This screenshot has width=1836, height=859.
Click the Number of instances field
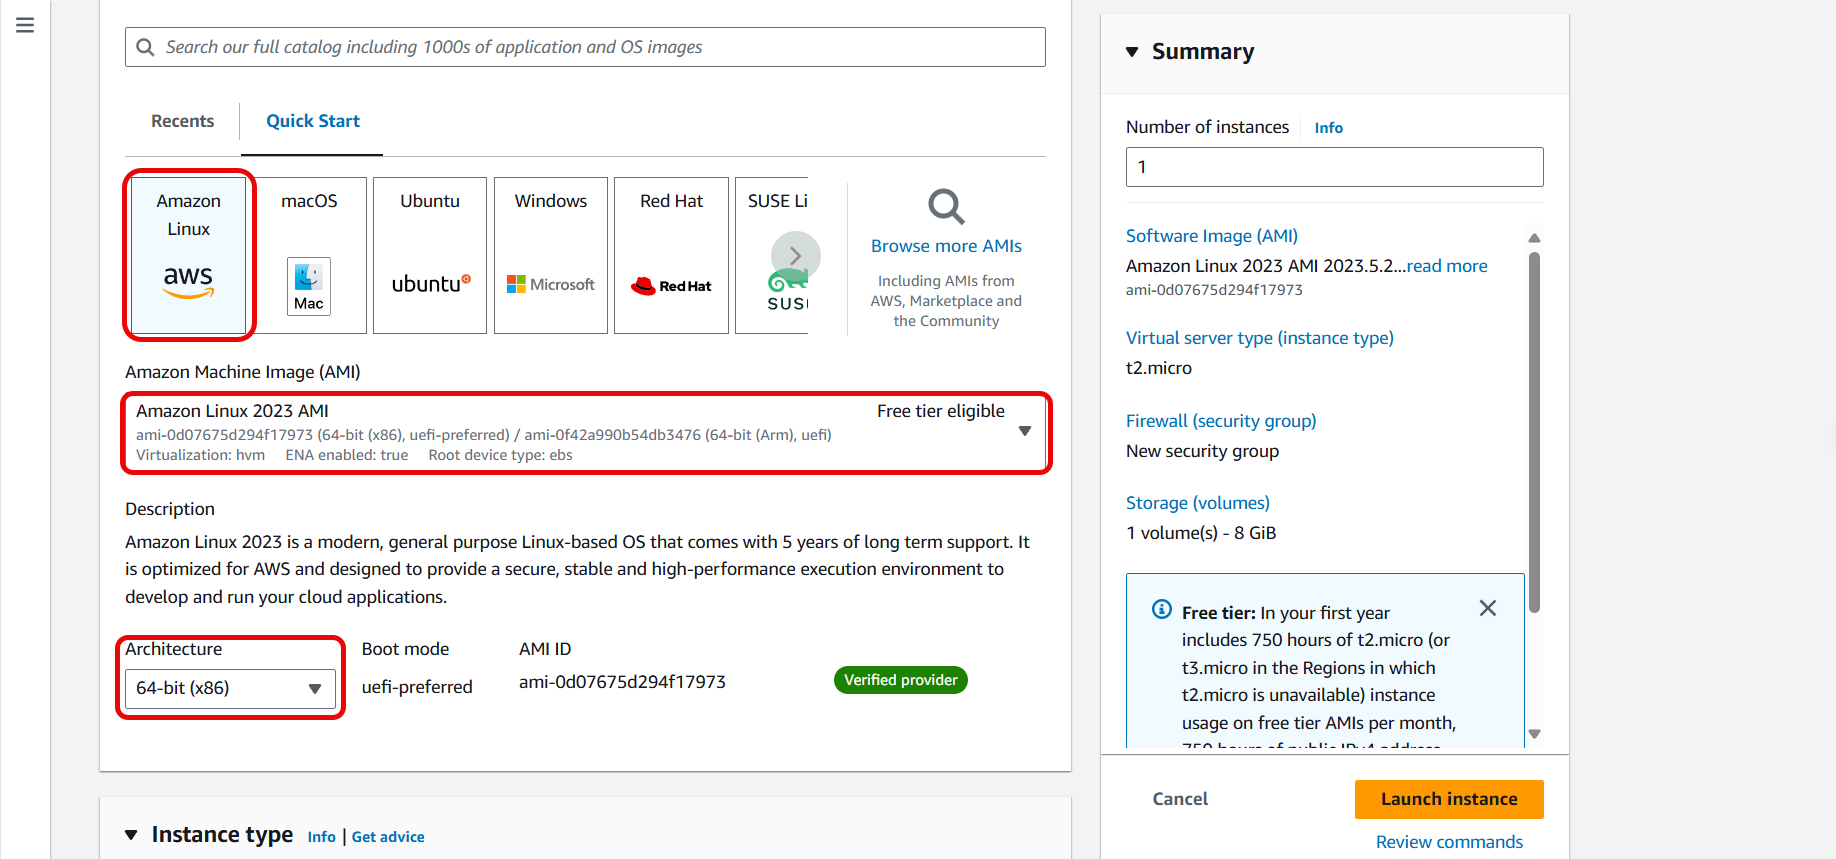click(1334, 167)
